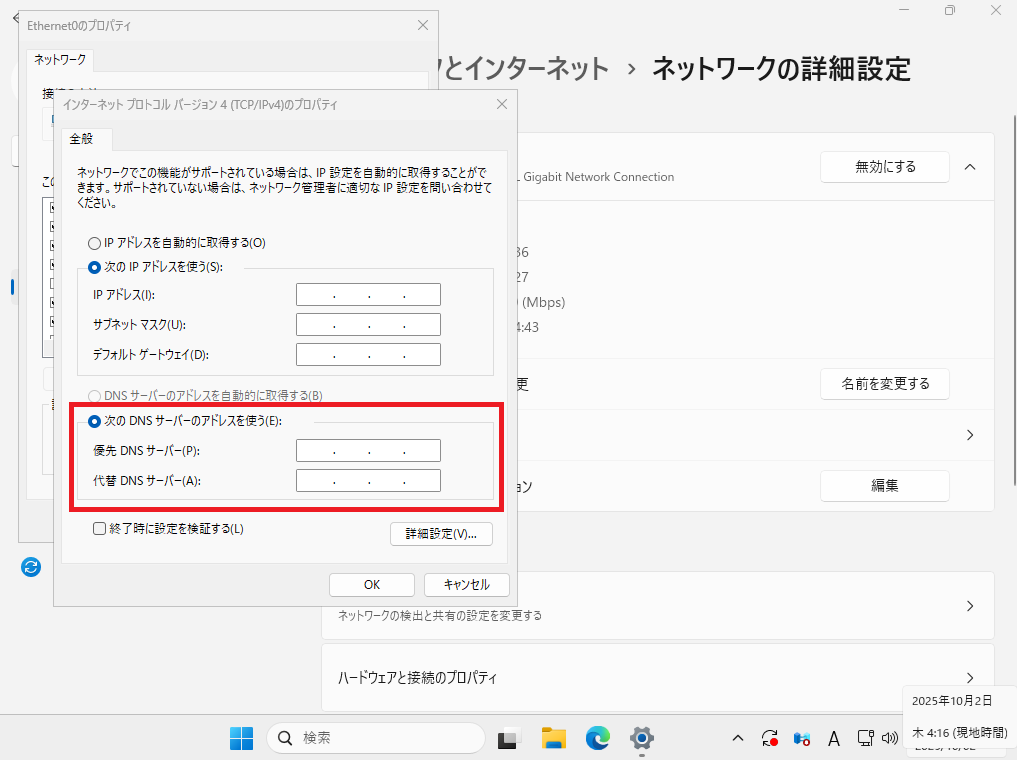Open File Explorer from the taskbar

click(554, 739)
